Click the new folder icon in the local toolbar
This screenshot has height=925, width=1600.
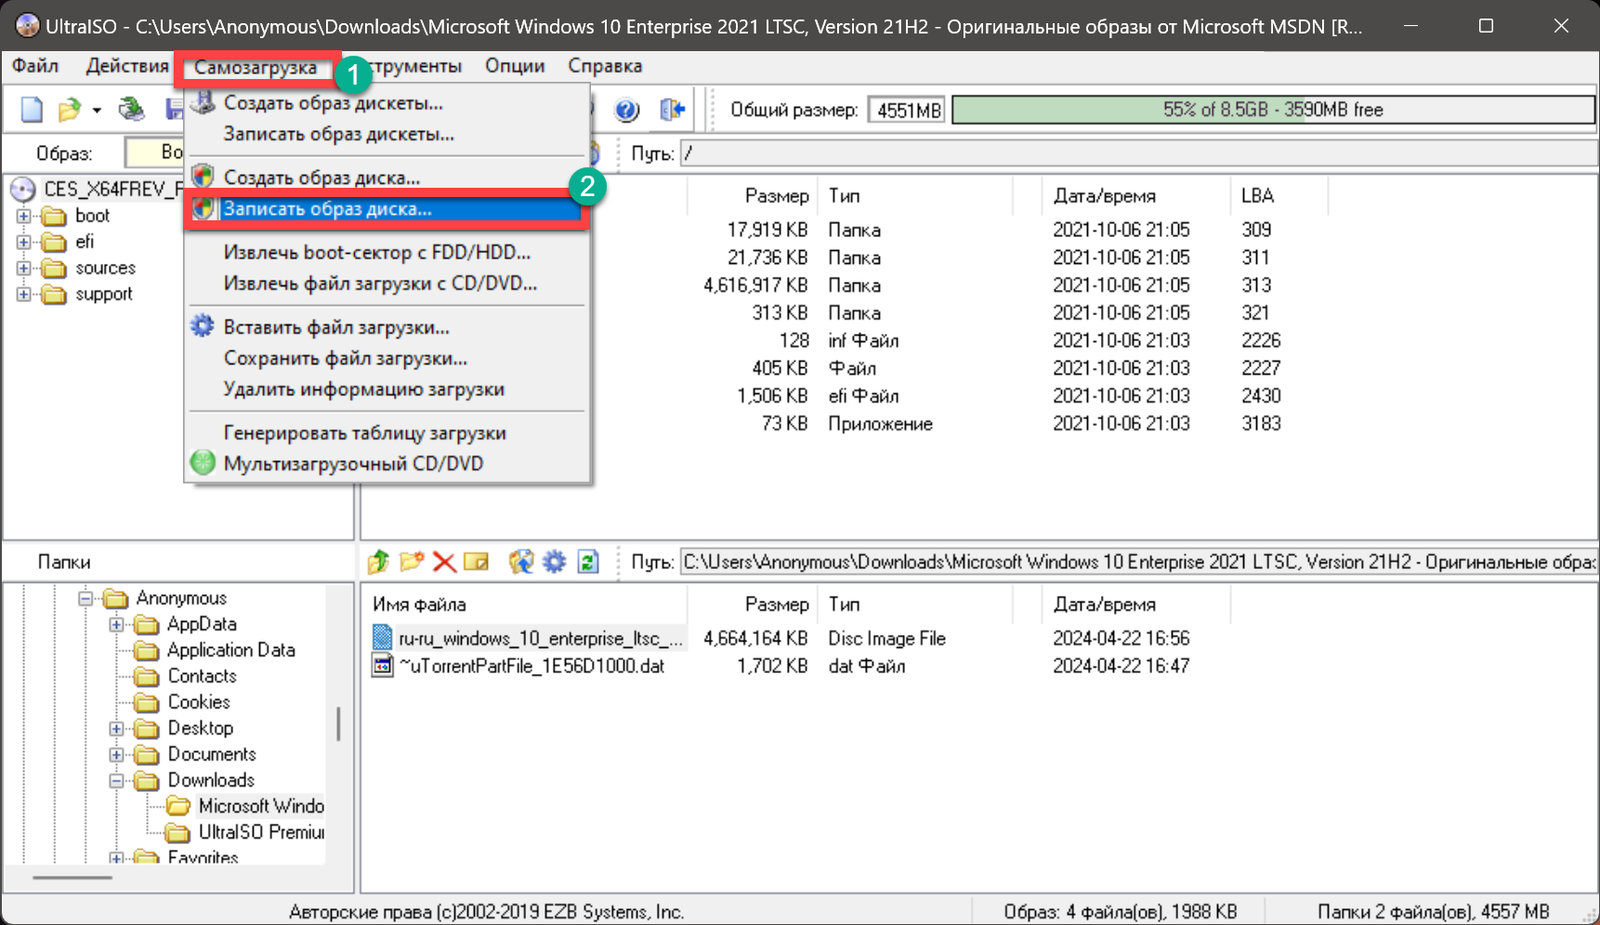coord(411,562)
